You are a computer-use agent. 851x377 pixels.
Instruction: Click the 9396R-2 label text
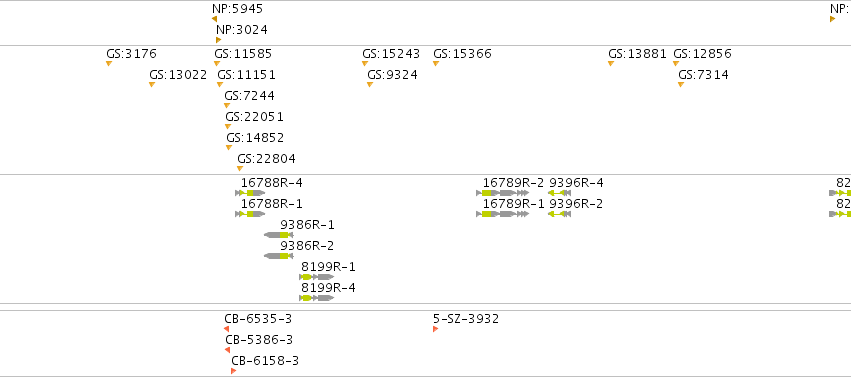[576, 204]
